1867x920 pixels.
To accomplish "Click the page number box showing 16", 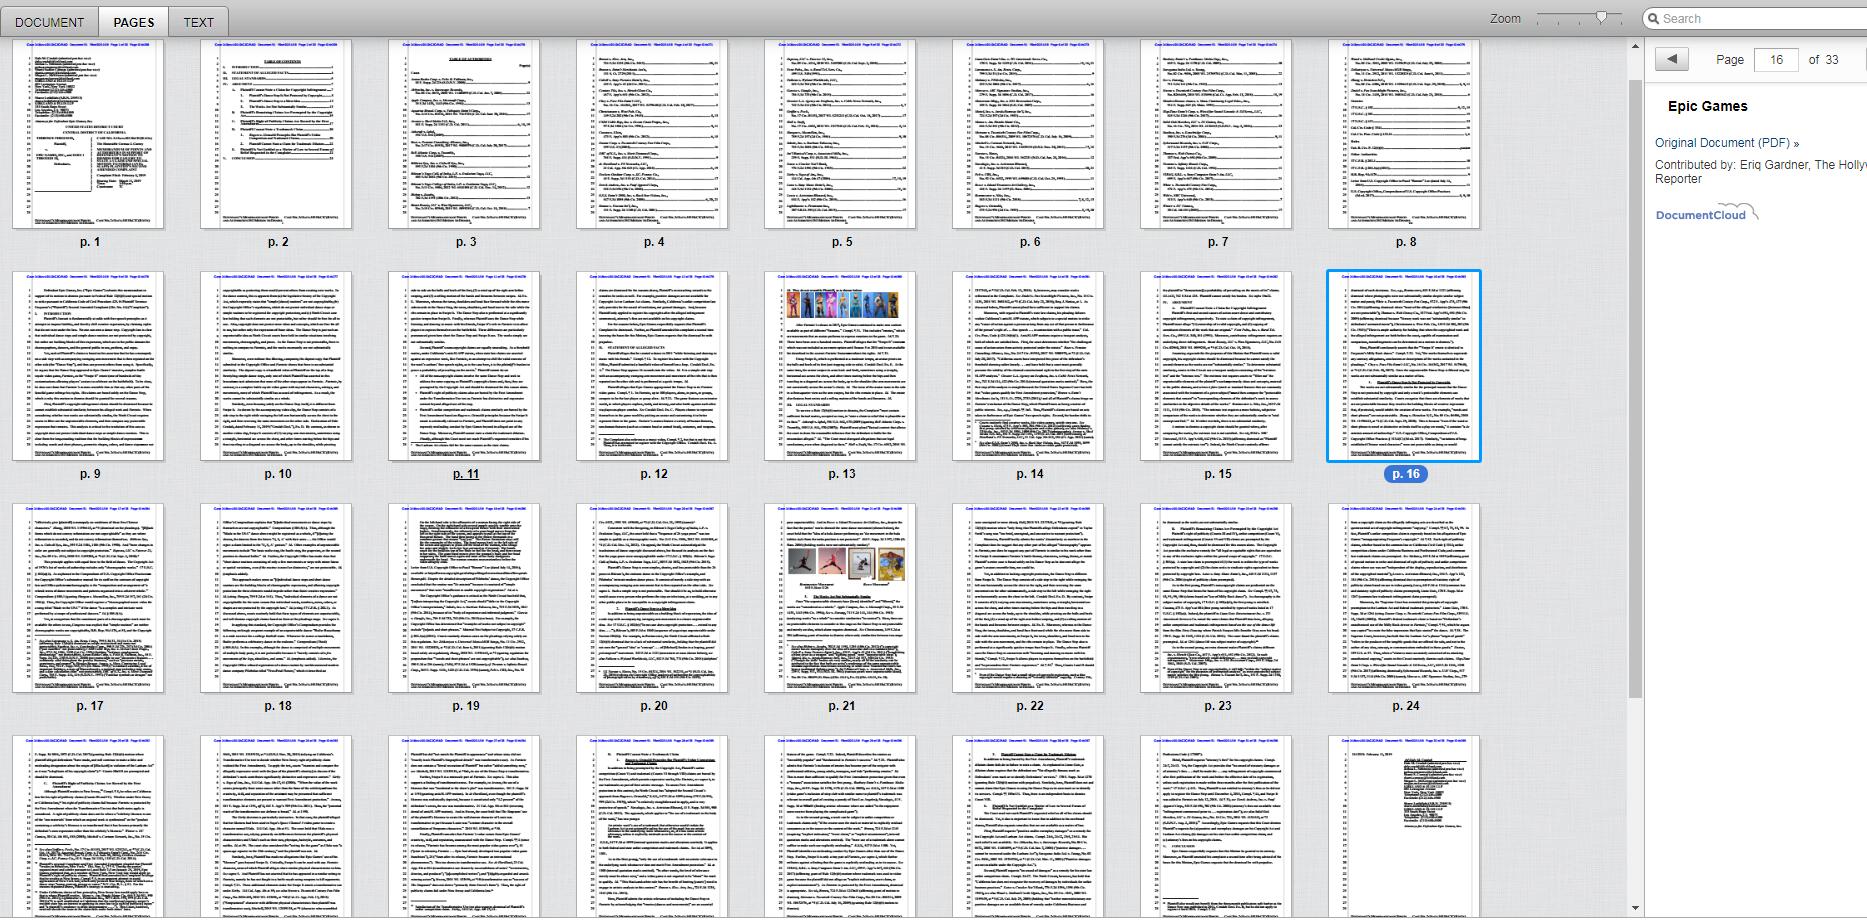I will click(x=1776, y=60).
